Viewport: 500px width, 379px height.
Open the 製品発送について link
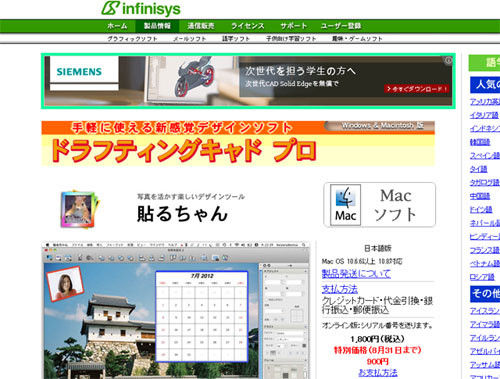pyautogui.click(x=356, y=274)
